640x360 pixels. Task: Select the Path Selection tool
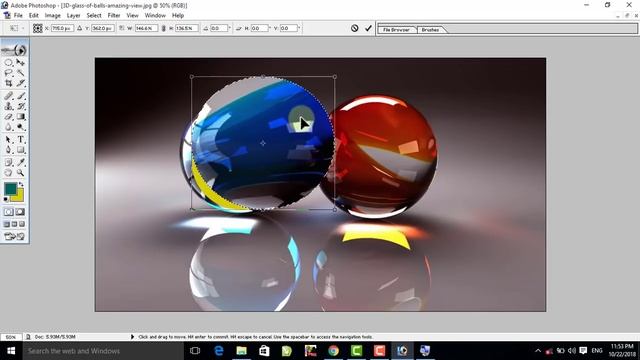(8, 140)
